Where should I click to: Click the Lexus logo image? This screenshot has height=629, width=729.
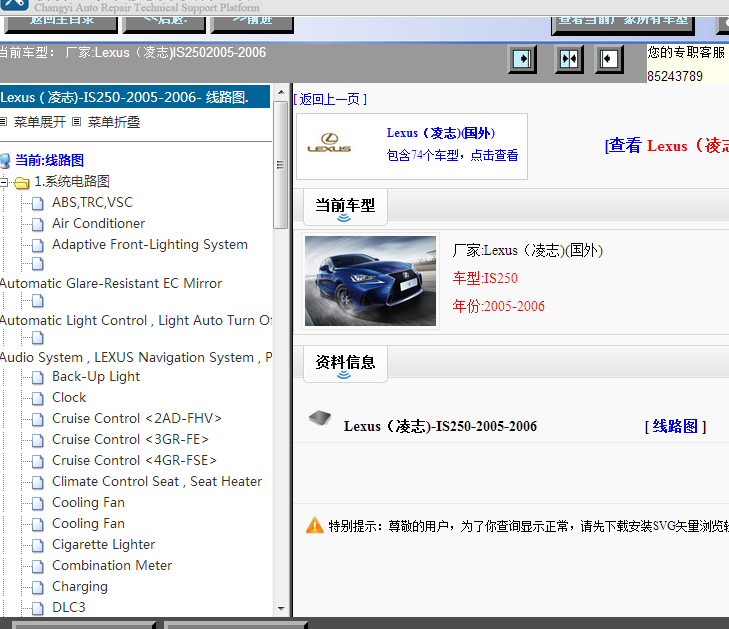point(329,143)
